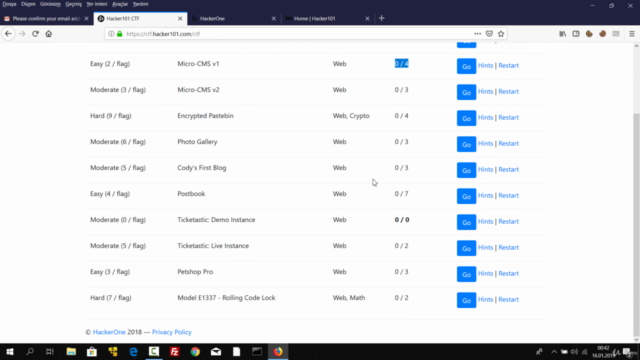Open Hints for Postbook

pos(485,196)
